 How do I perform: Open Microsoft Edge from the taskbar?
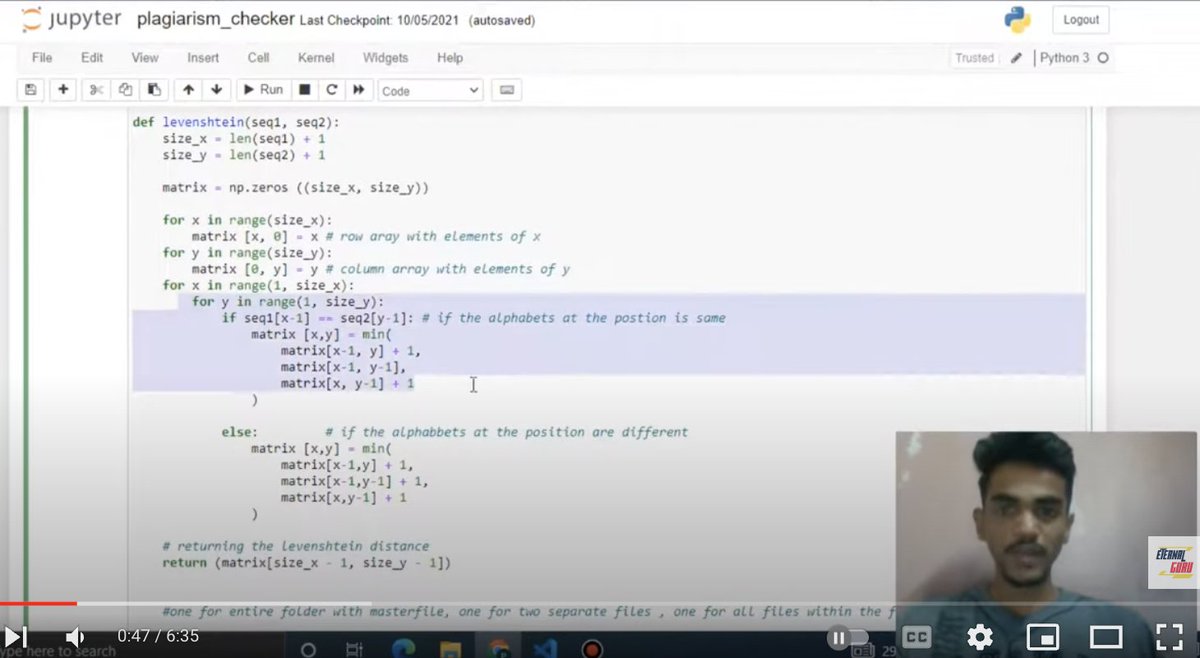pos(404,649)
